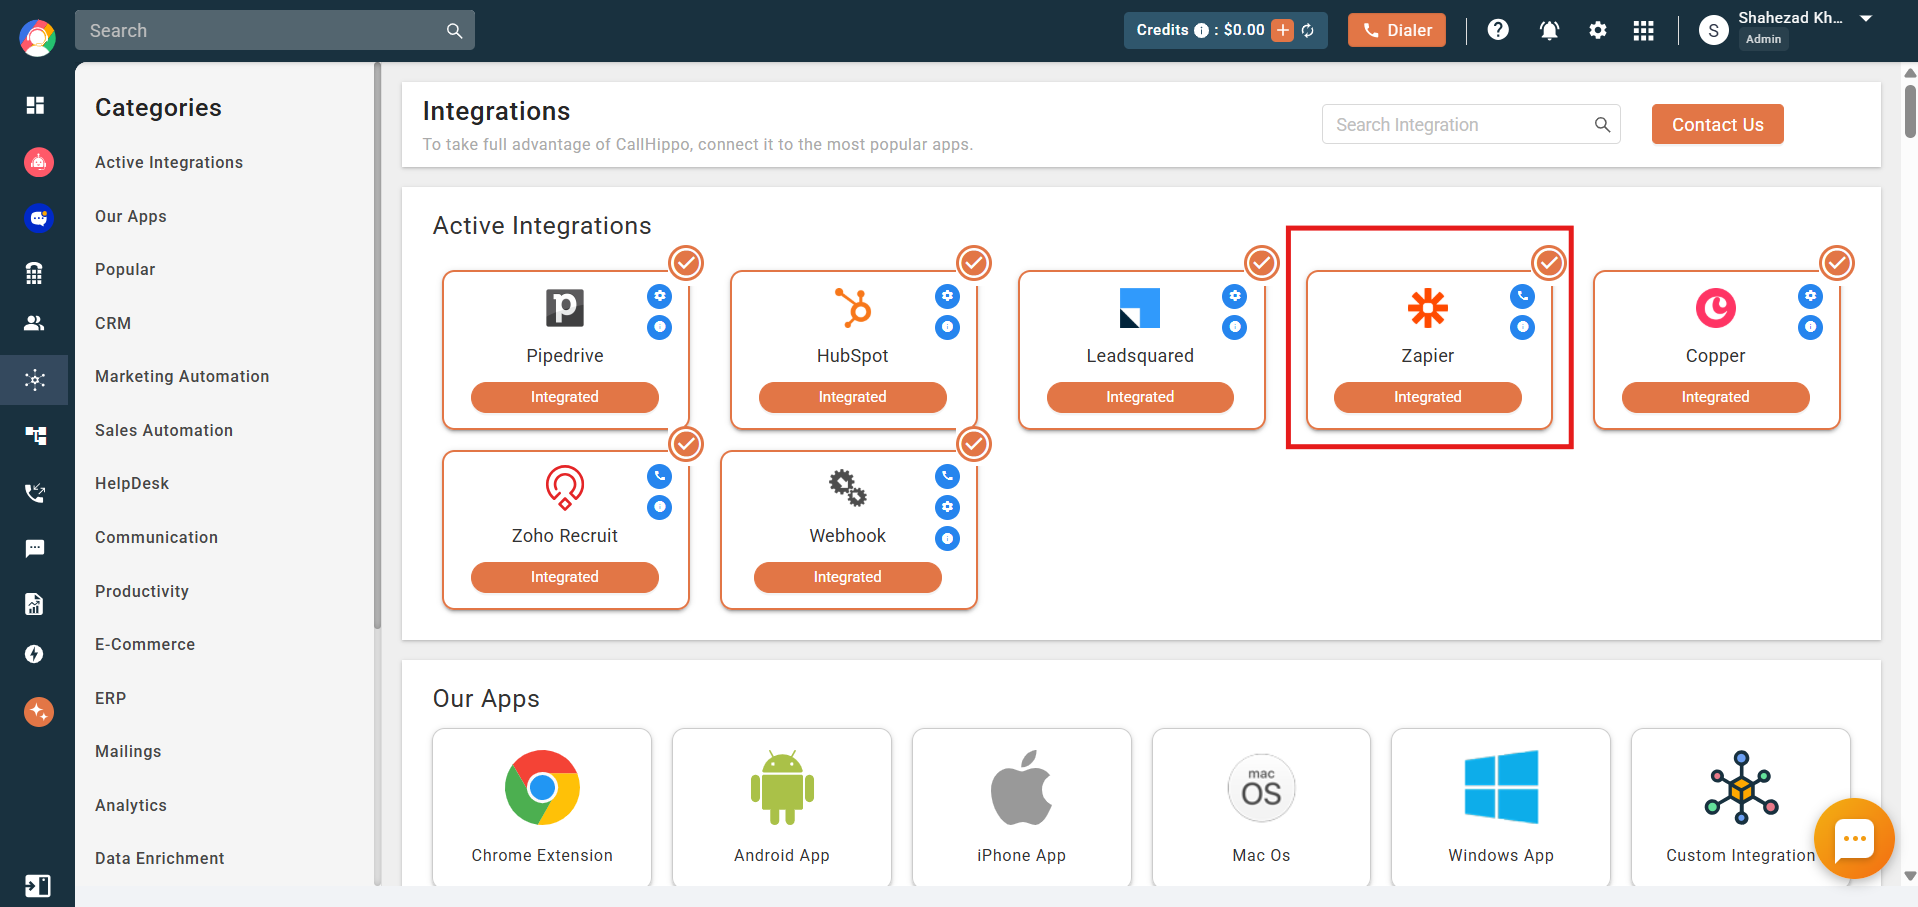Open the chat support bubble
The height and width of the screenshot is (907, 1918).
click(1854, 839)
